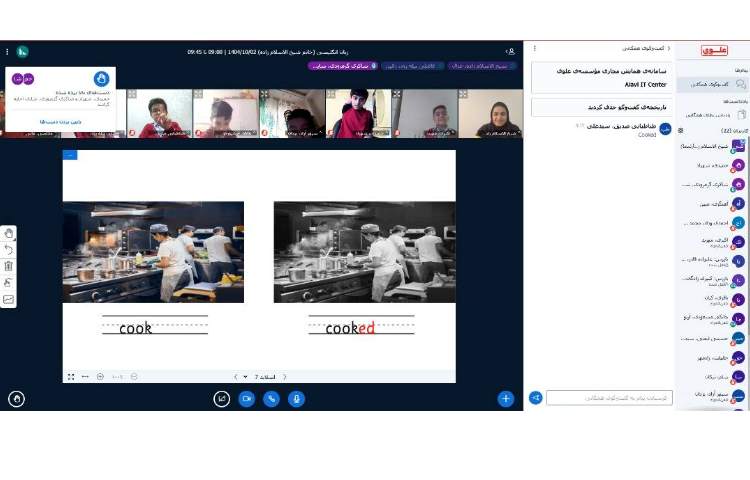Click the whiteboard trash delete icon

point(9,266)
